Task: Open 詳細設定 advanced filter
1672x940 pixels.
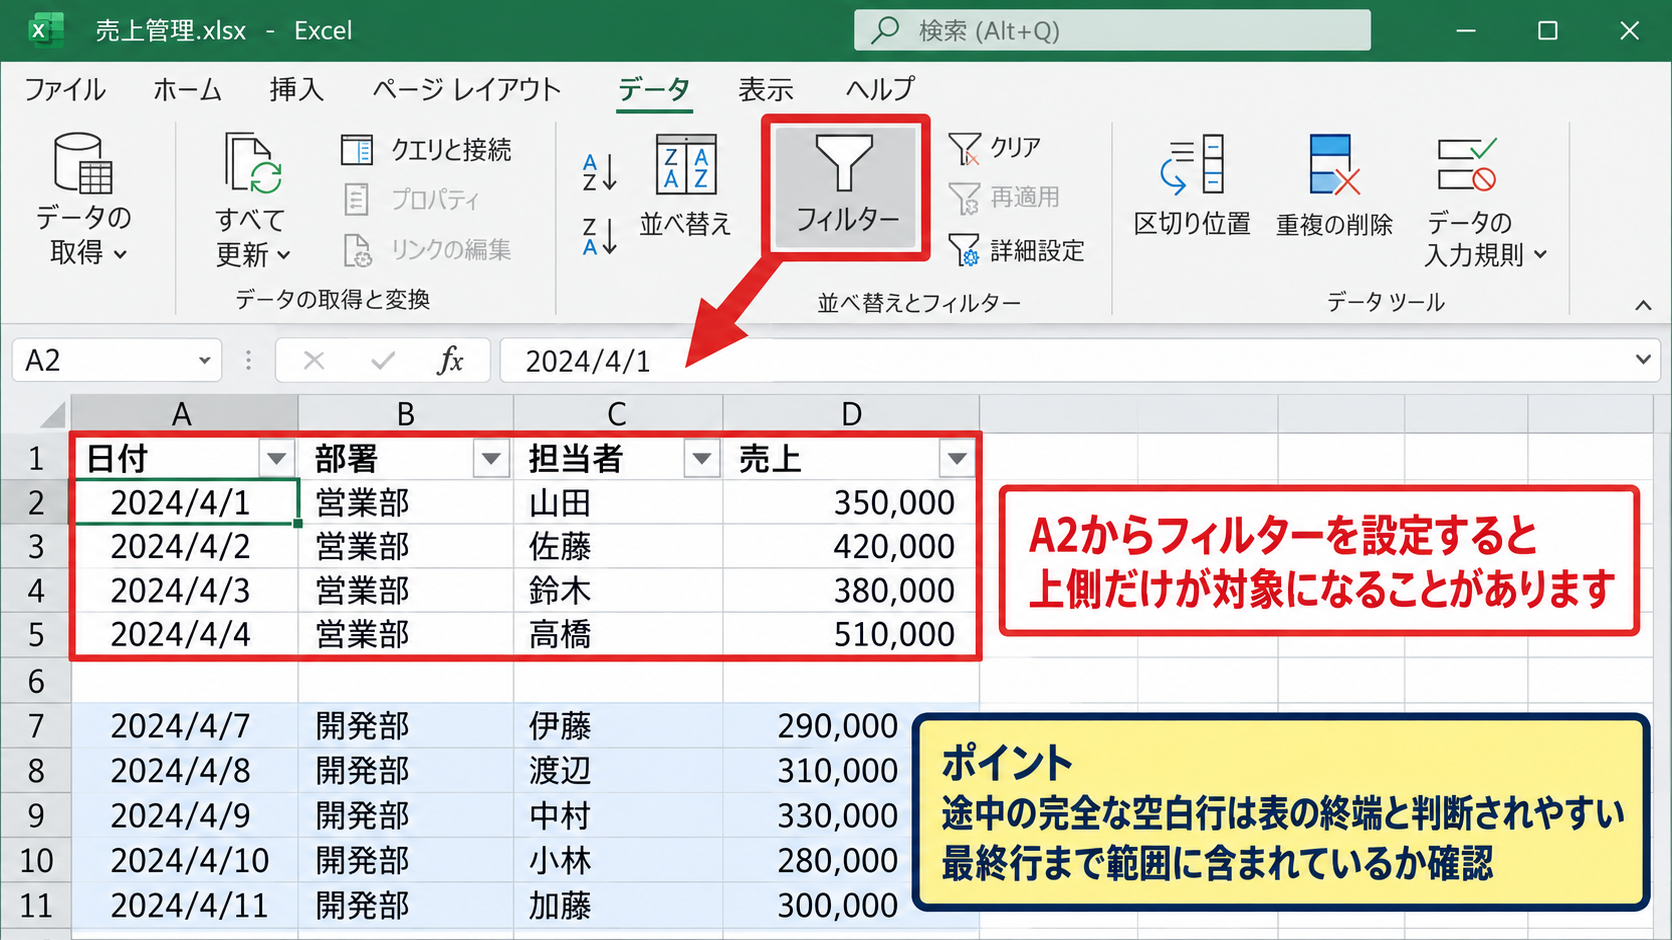Action: [x=1016, y=250]
